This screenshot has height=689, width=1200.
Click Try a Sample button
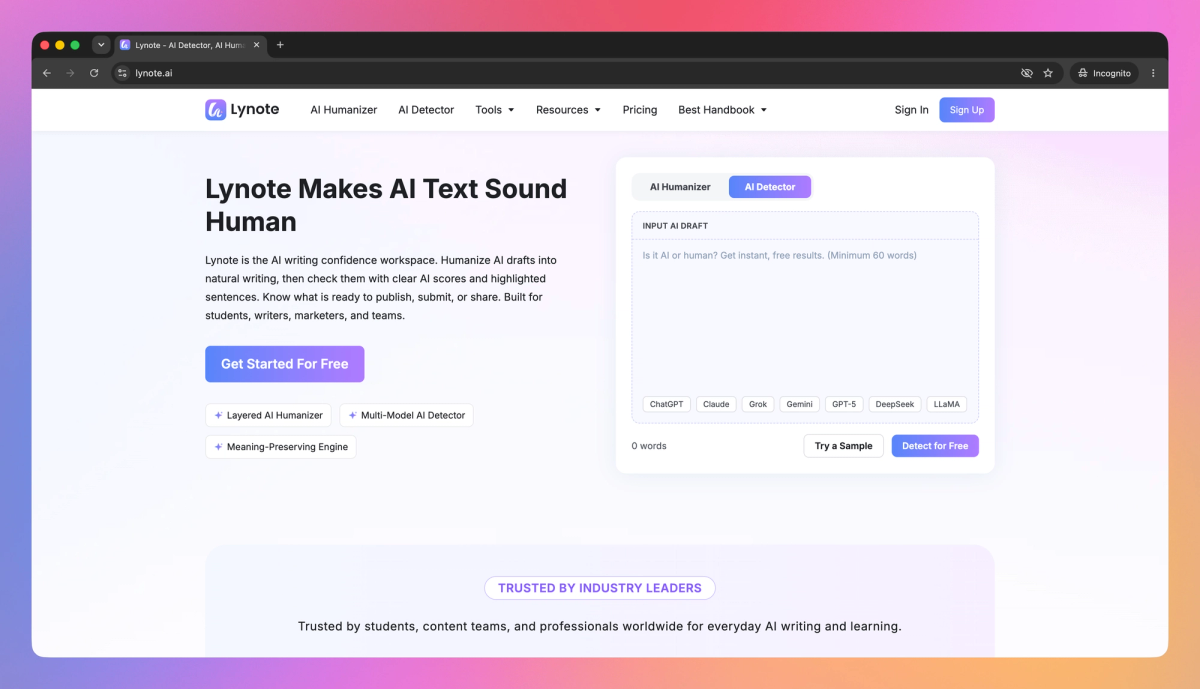843,446
